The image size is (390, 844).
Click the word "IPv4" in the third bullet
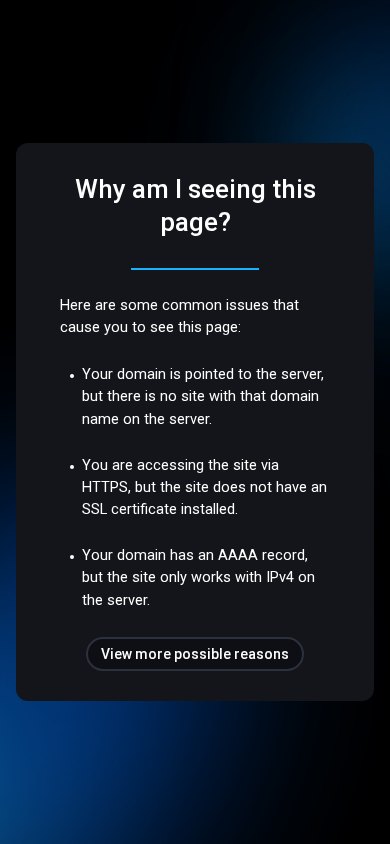(x=280, y=577)
